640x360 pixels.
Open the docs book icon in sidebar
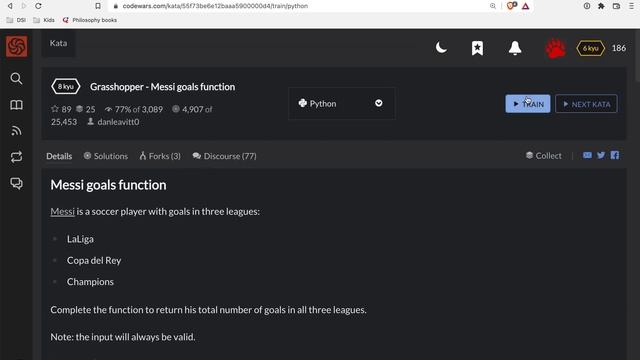pyautogui.click(x=16, y=105)
